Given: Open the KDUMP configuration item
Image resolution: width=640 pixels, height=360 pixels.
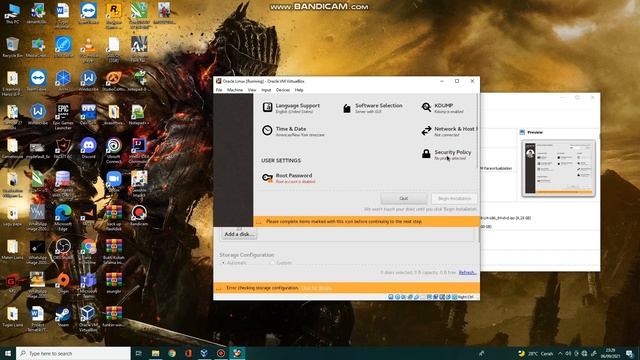Looking at the screenshot, I should coord(442,108).
